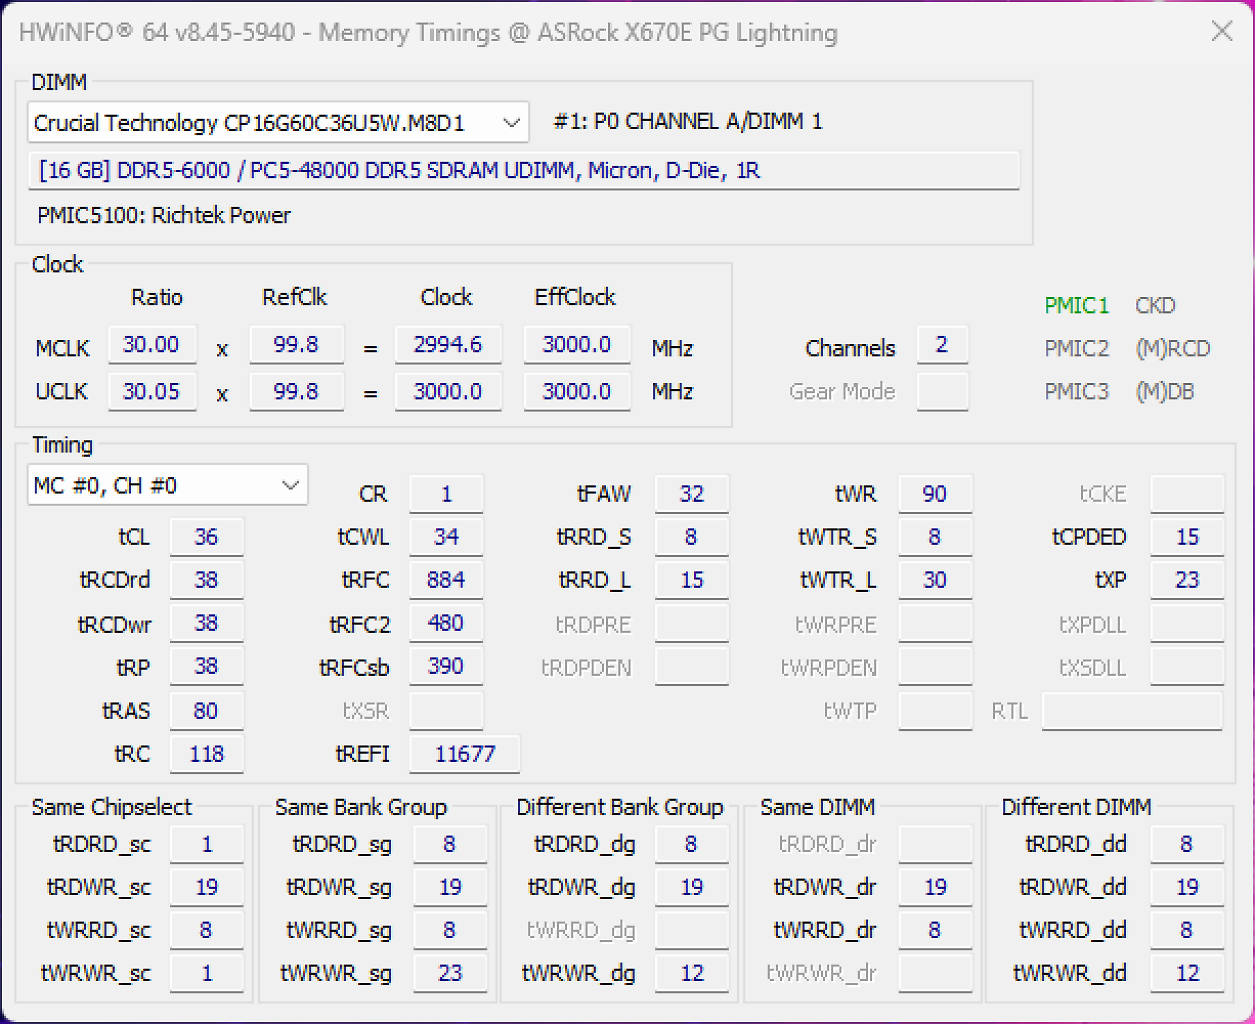Click the tRRD_S value 8

691,537
